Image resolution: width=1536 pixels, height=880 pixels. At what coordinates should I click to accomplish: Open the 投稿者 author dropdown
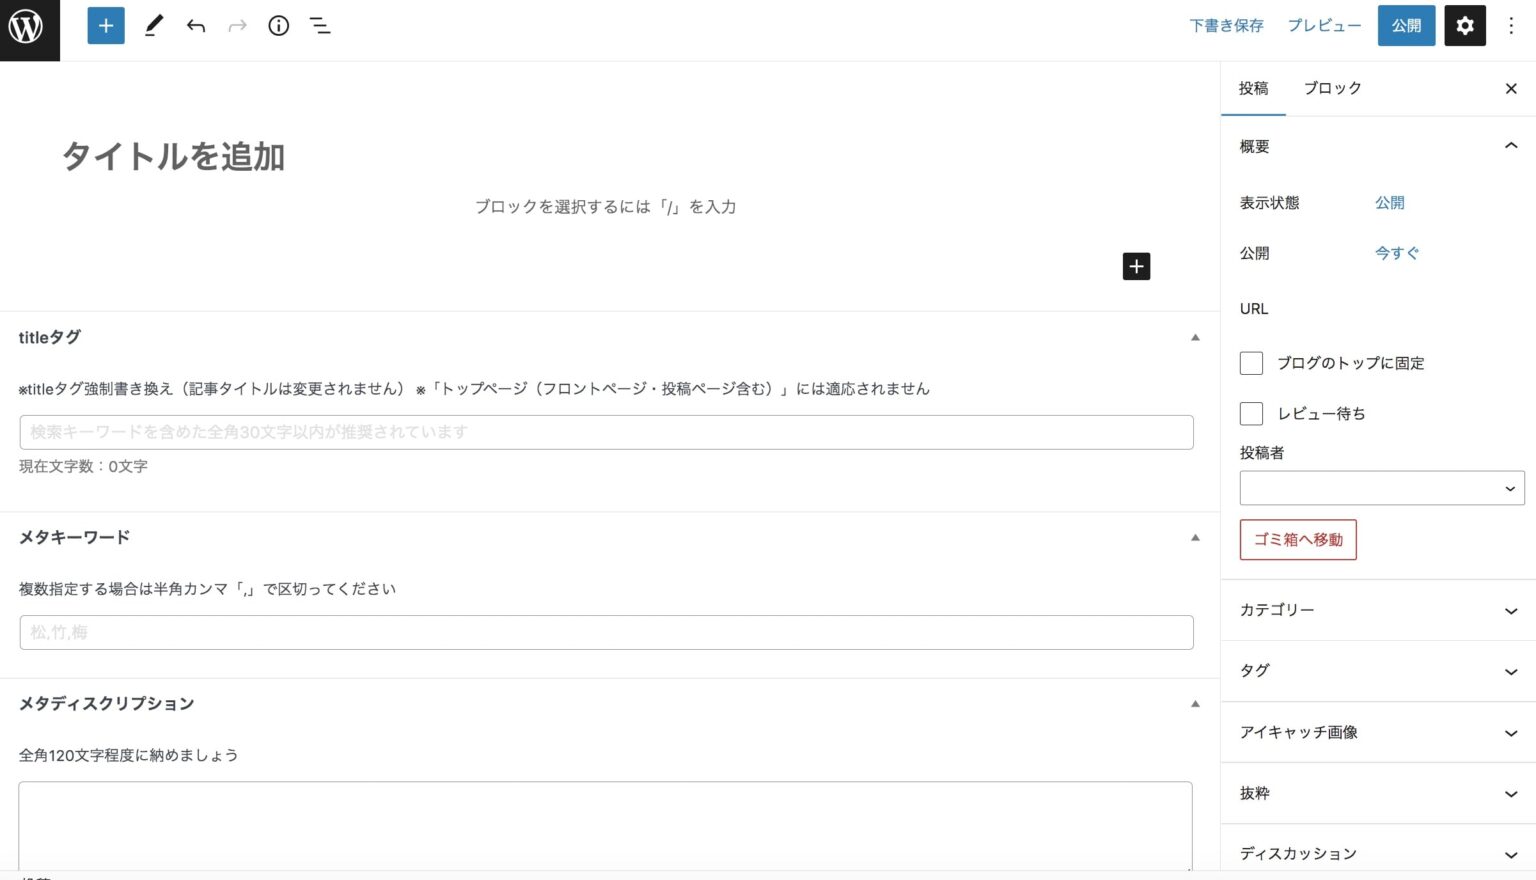click(x=1381, y=489)
